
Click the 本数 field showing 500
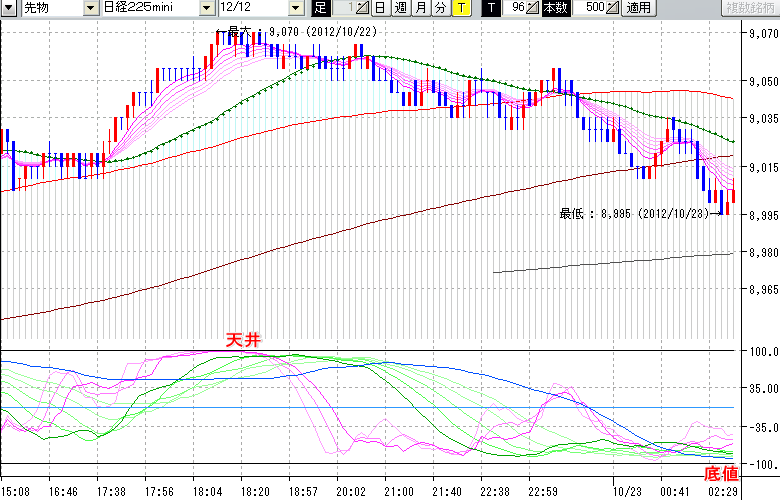click(x=588, y=8)
